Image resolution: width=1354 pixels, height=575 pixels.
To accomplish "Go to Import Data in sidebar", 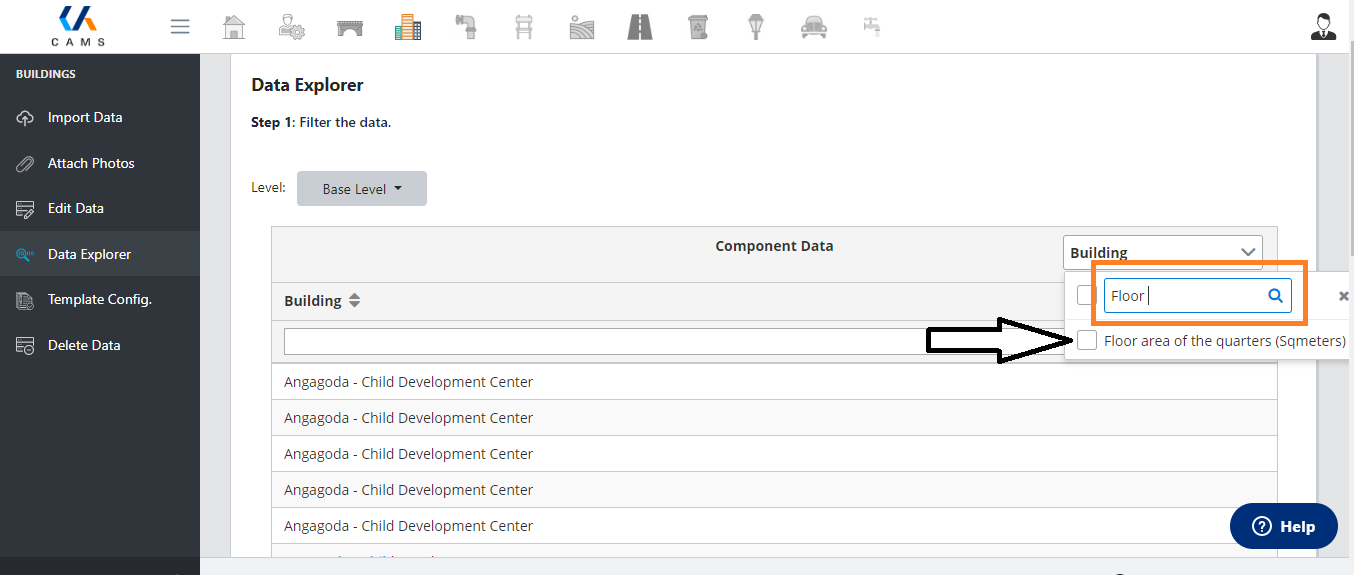I will click(85, 118).
